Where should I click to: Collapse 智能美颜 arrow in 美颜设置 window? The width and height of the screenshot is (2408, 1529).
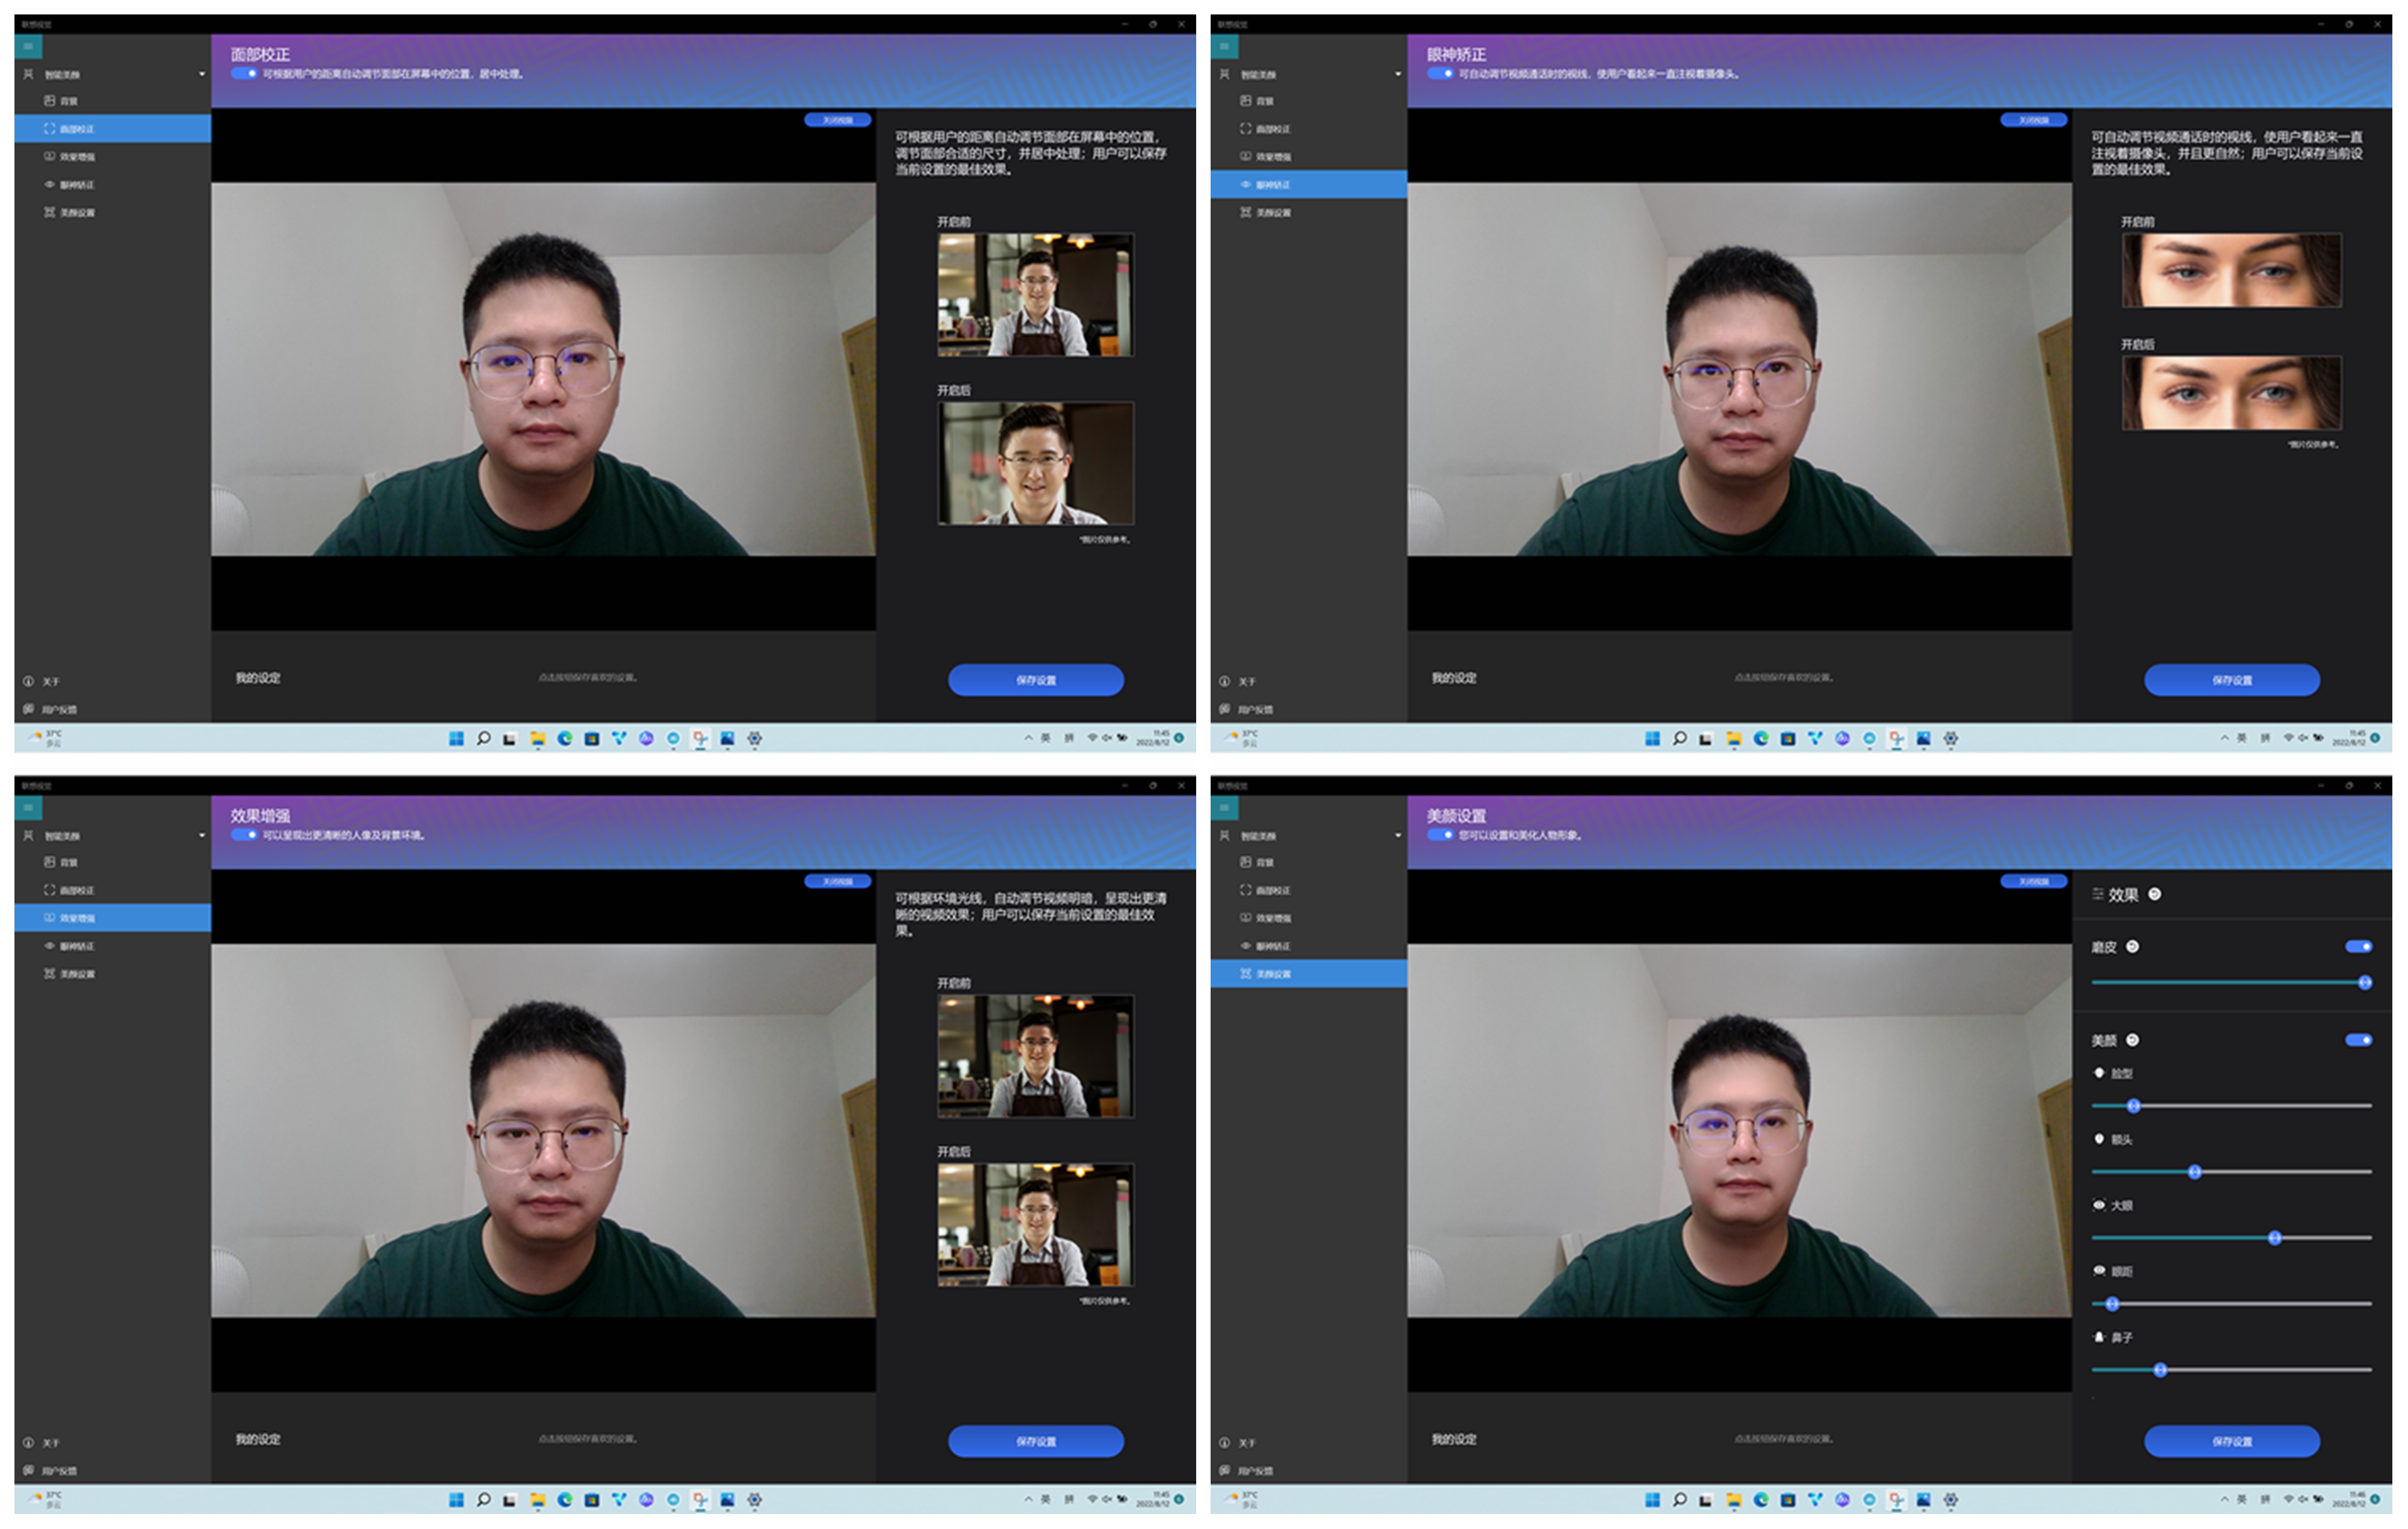coord(1398,835)
